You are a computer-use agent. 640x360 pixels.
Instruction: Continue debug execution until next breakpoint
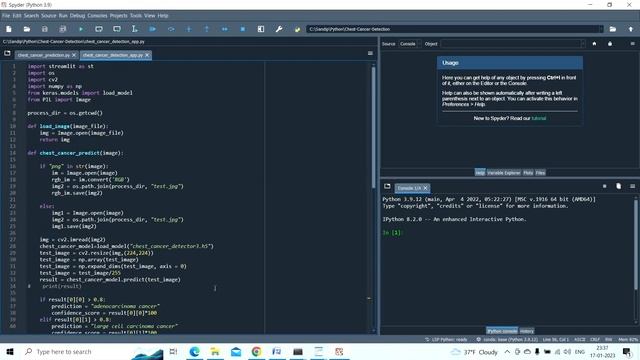click(225, 29)
